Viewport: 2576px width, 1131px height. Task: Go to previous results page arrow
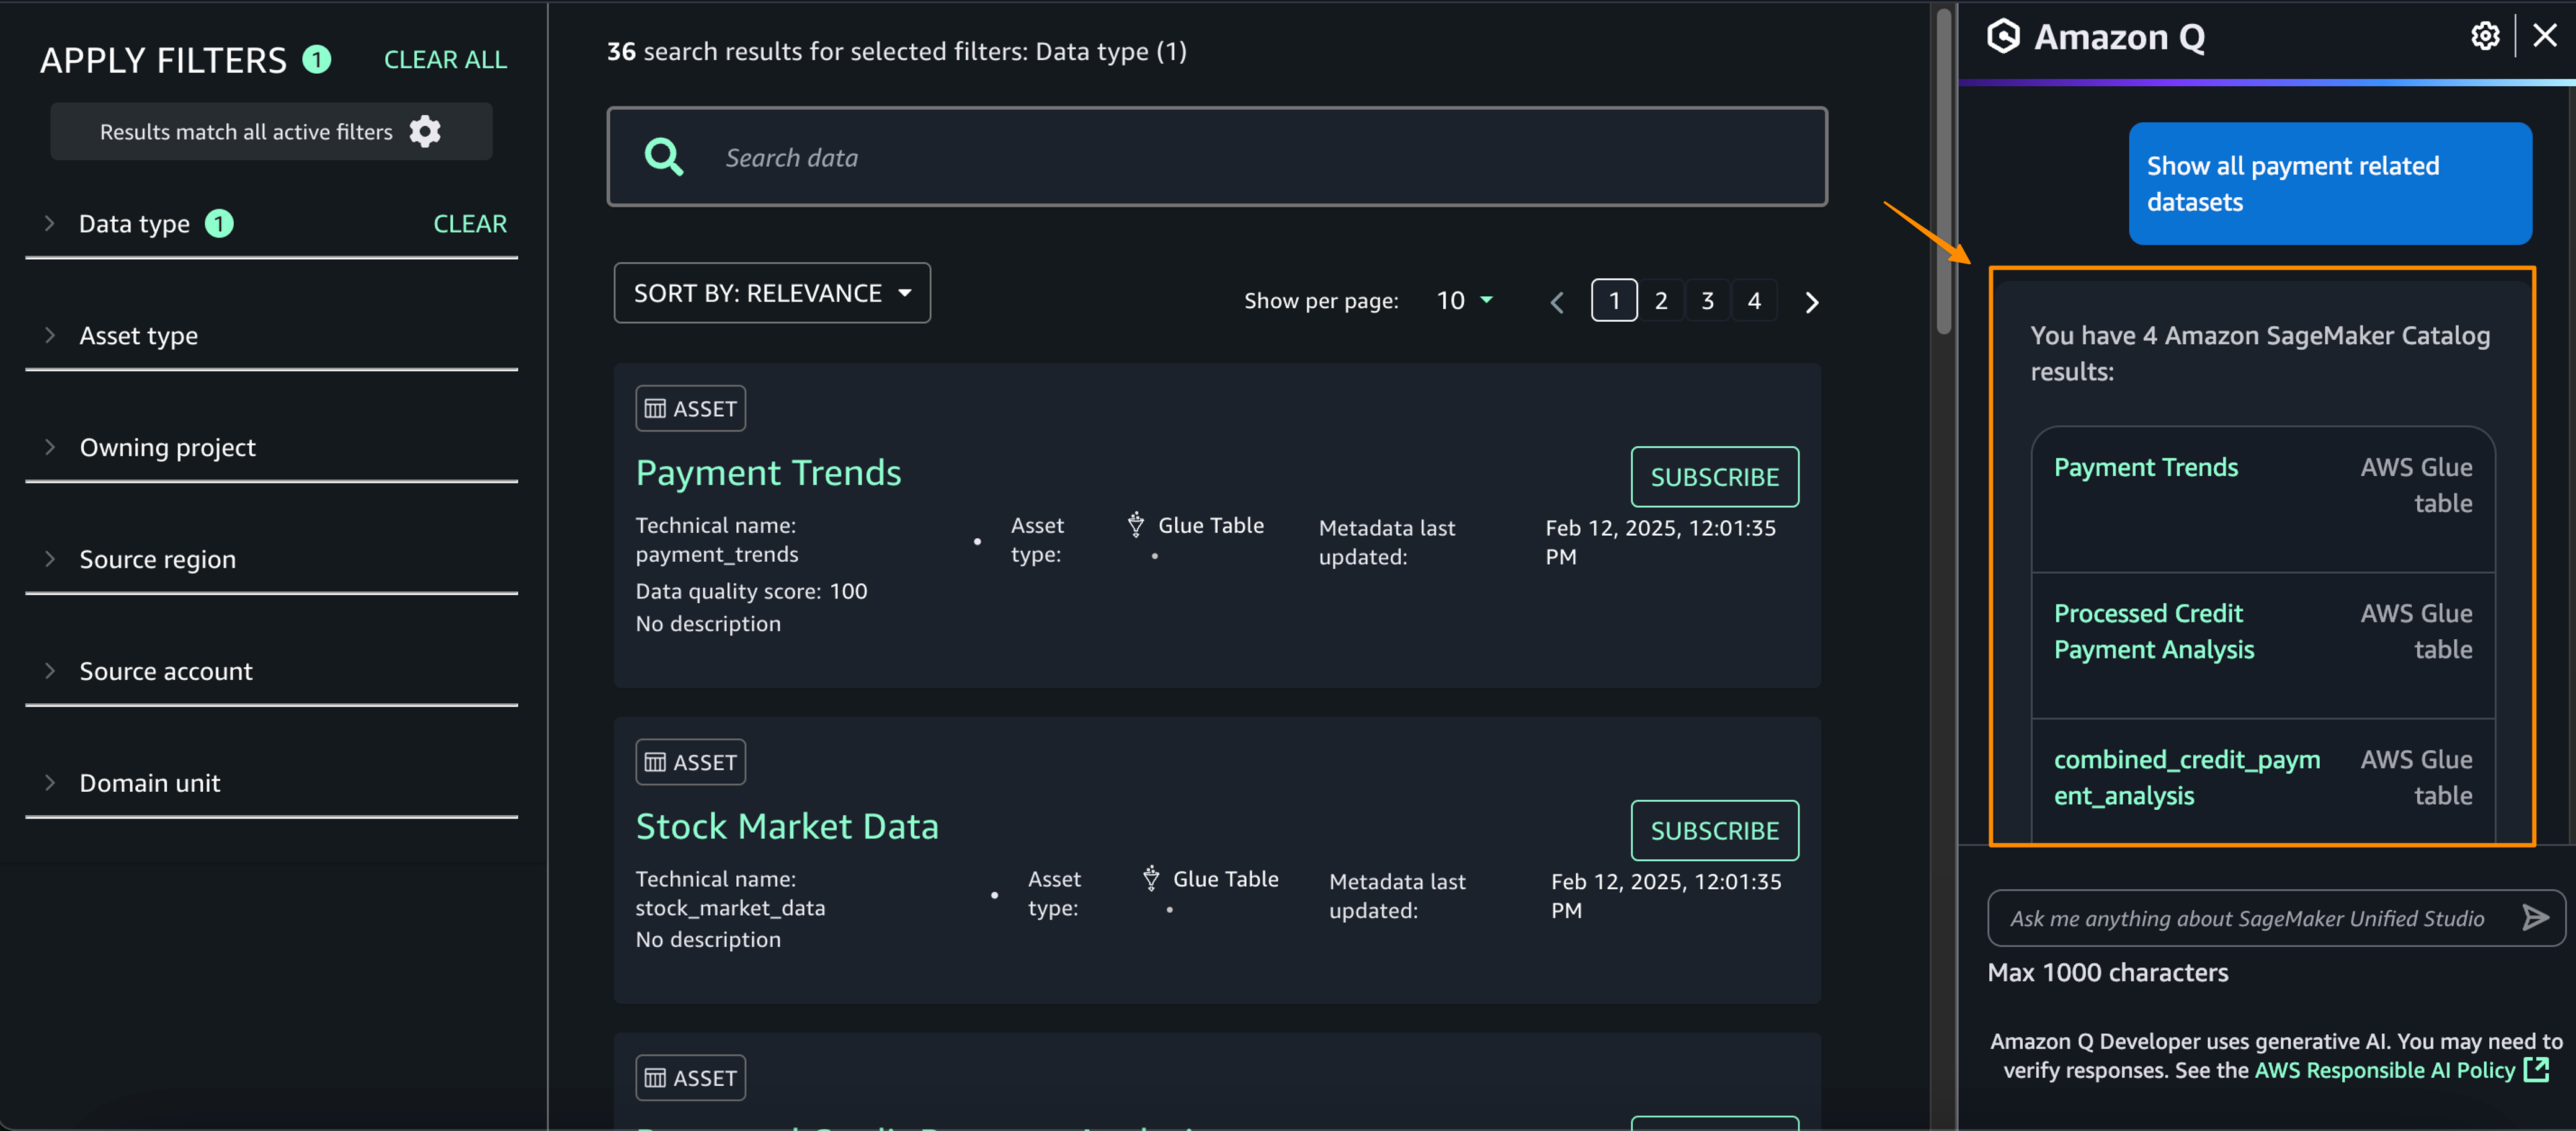click(1556, 301)
